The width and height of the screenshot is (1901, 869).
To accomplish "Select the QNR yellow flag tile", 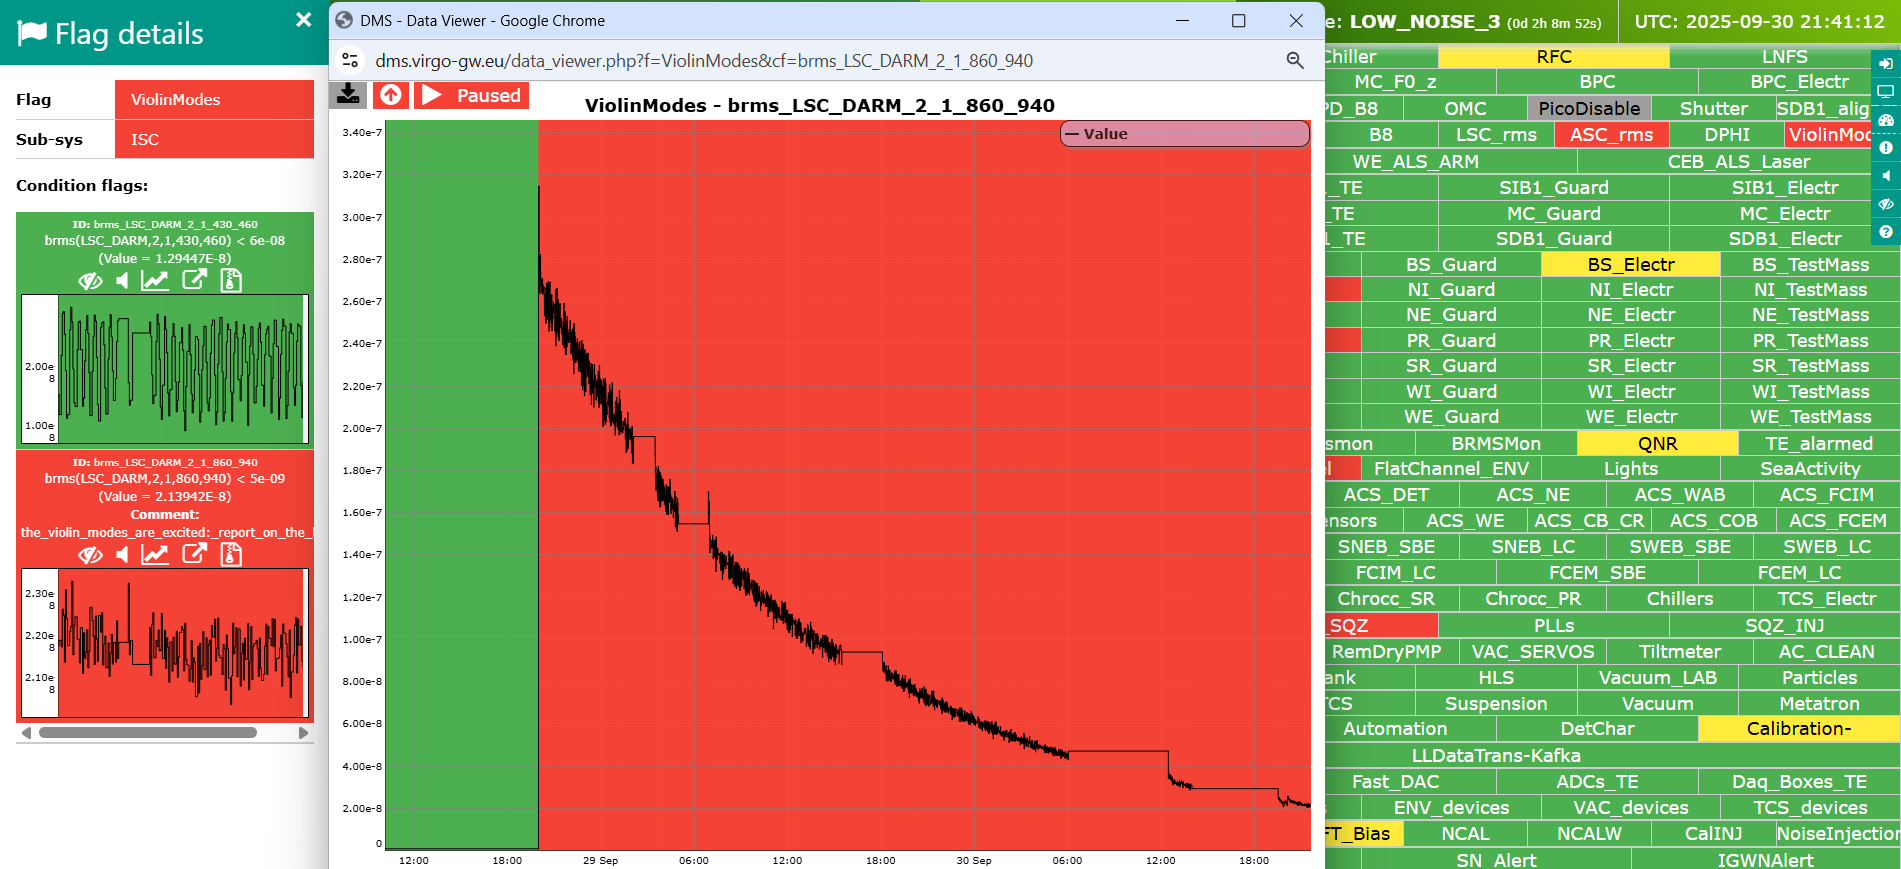I will pos(1657,443).
